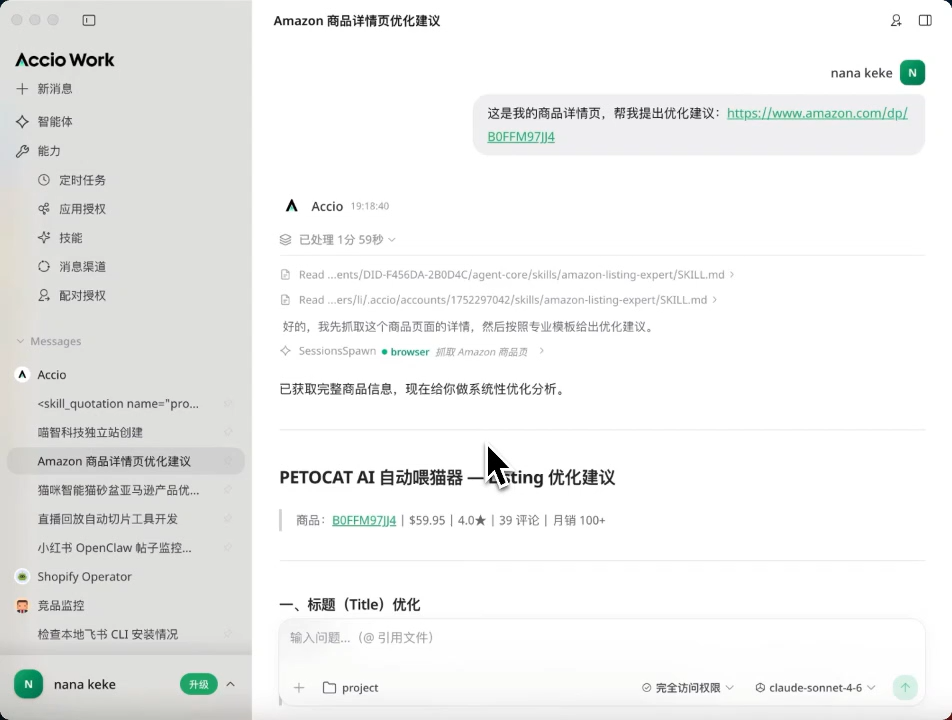Viewport: 952px width, 720px height.
Task: Select the Accio agent in Messages
Action: [52, 375]
